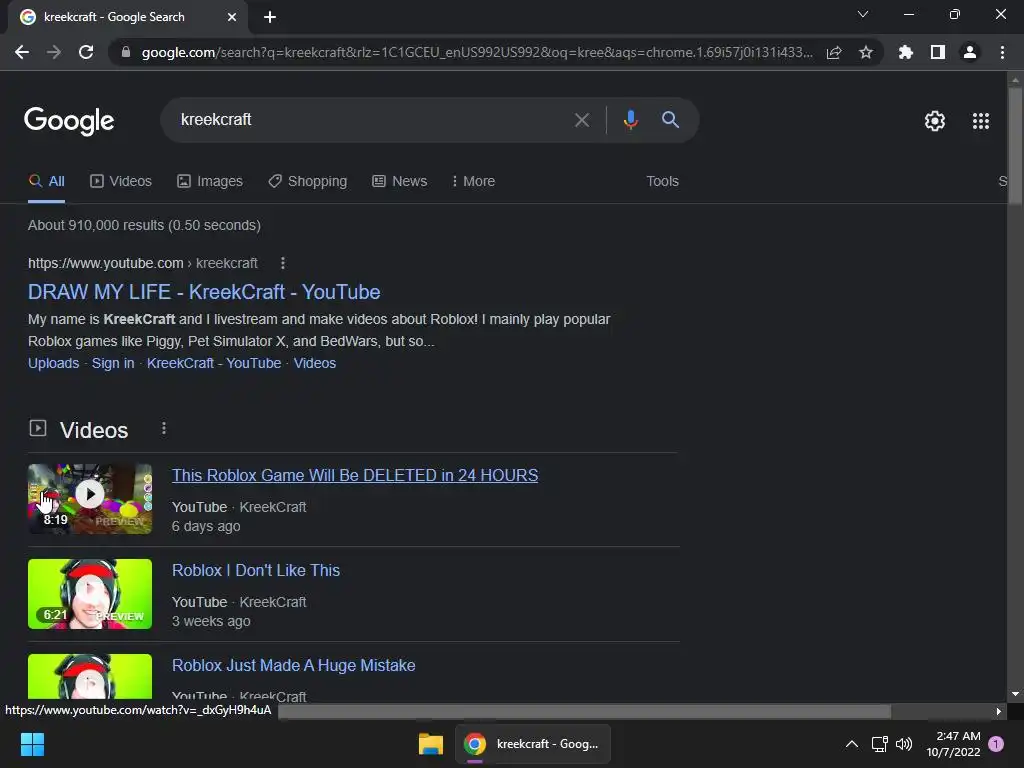Show hidden system tray icons
1024x768 pixels.
(x=852, y=744)
